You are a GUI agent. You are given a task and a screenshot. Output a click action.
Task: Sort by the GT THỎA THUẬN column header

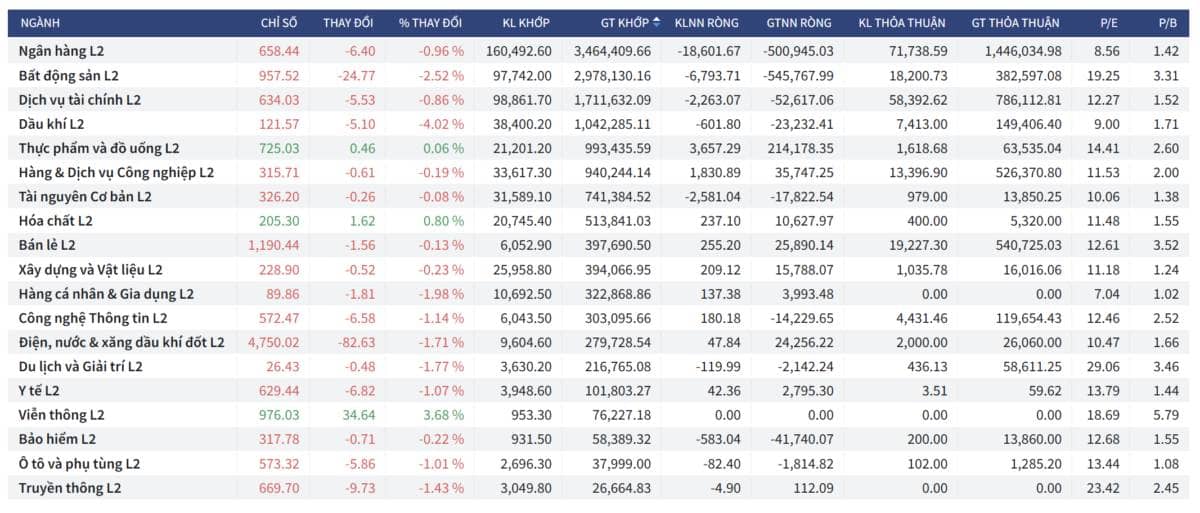(x=1017, y=22)
